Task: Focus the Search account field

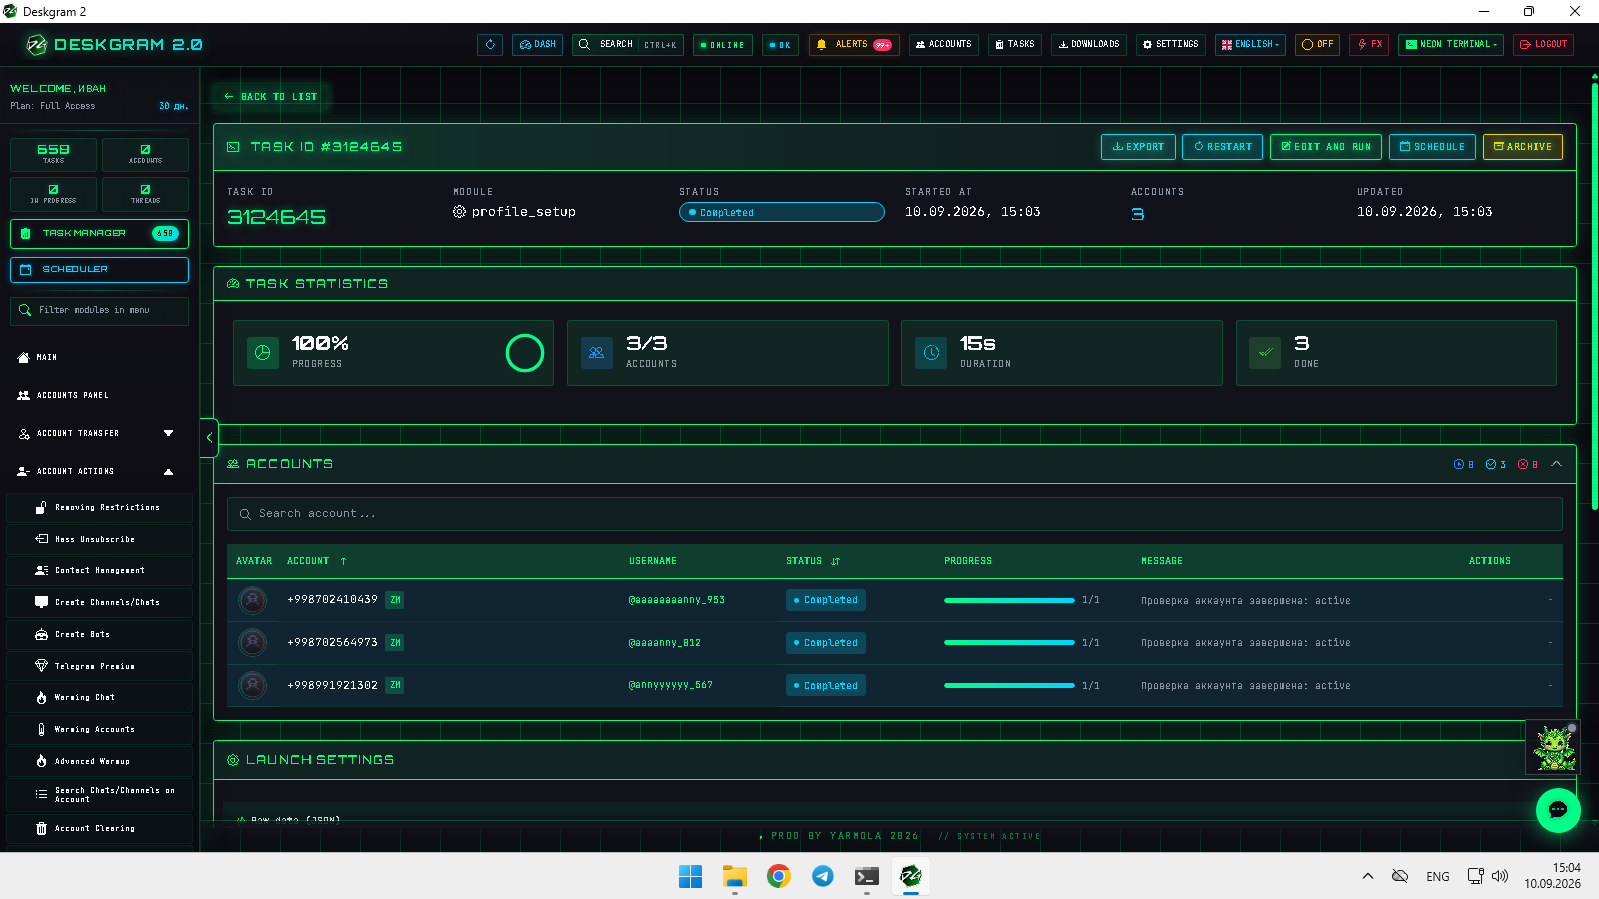Action: click(x=894, y=514)
